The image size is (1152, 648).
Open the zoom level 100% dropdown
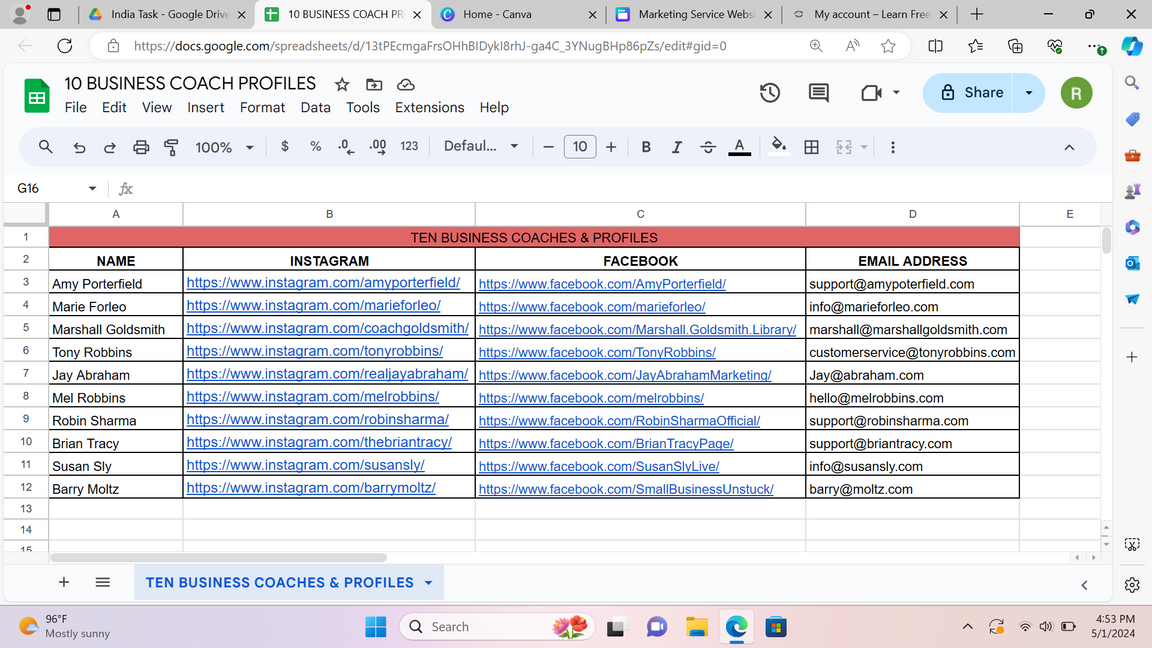coord(224,147)
